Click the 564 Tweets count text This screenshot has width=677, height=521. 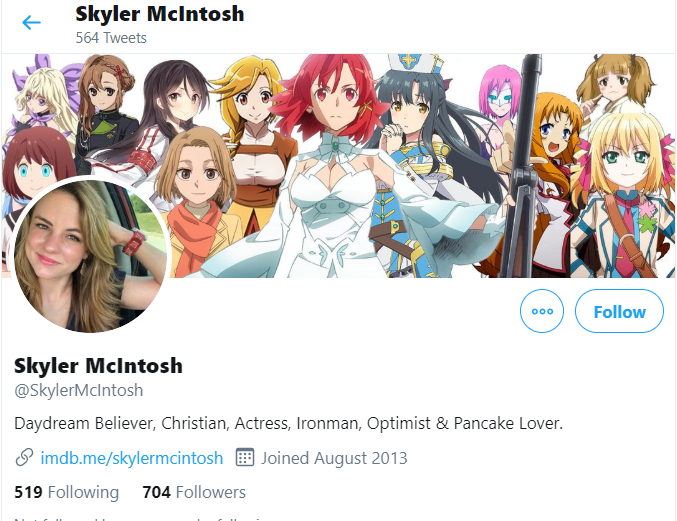coord(111,38)
